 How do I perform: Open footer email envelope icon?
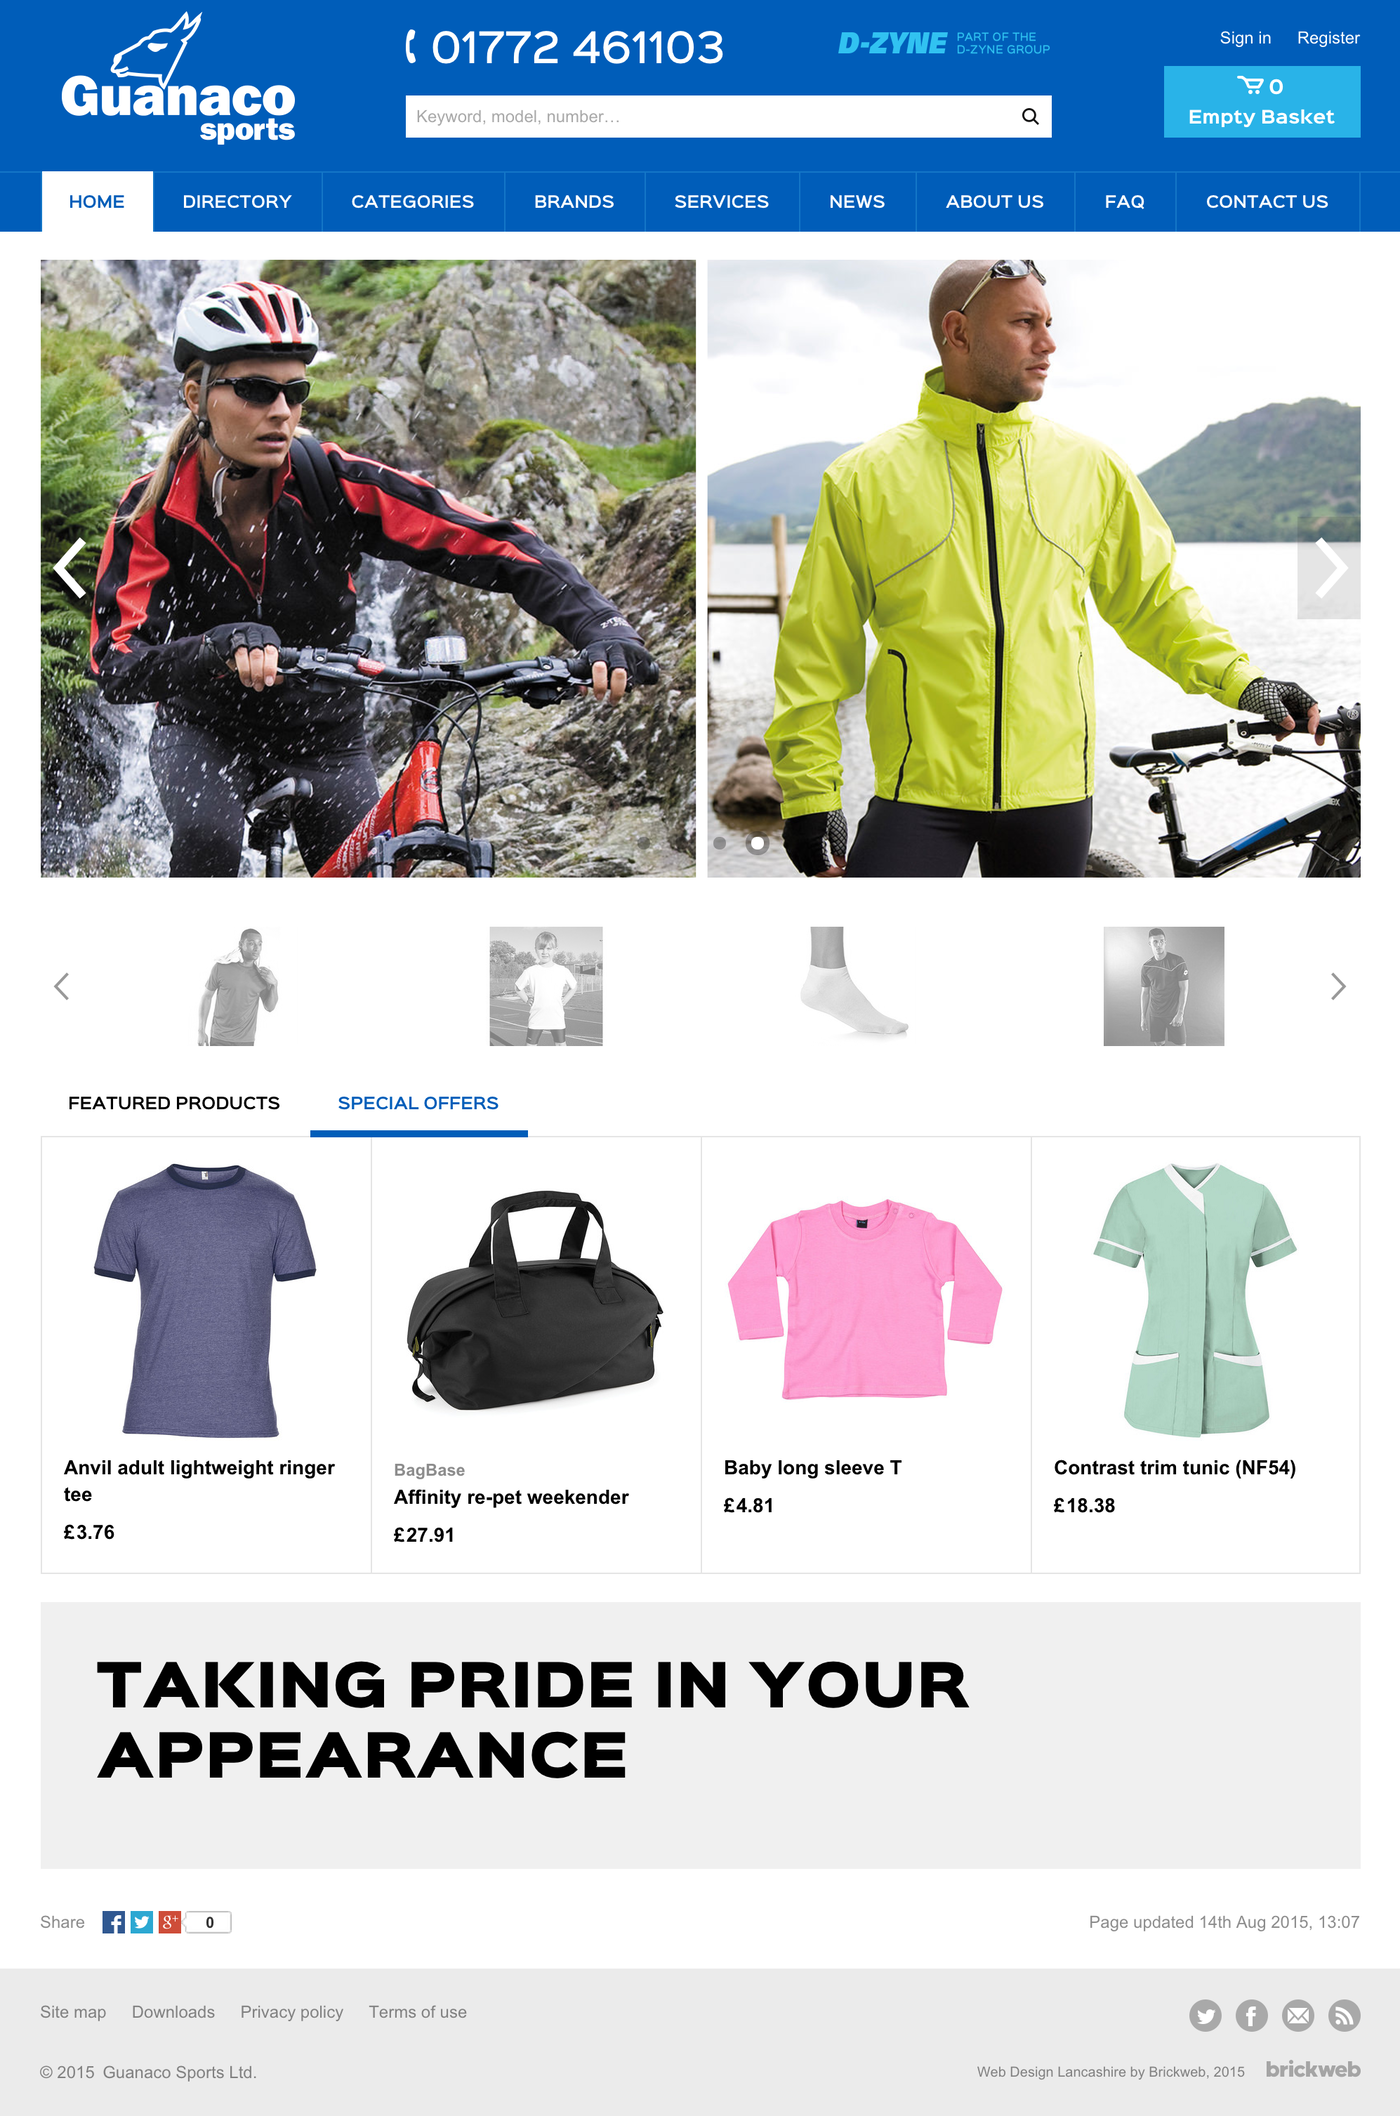tap(1298, 2015)
